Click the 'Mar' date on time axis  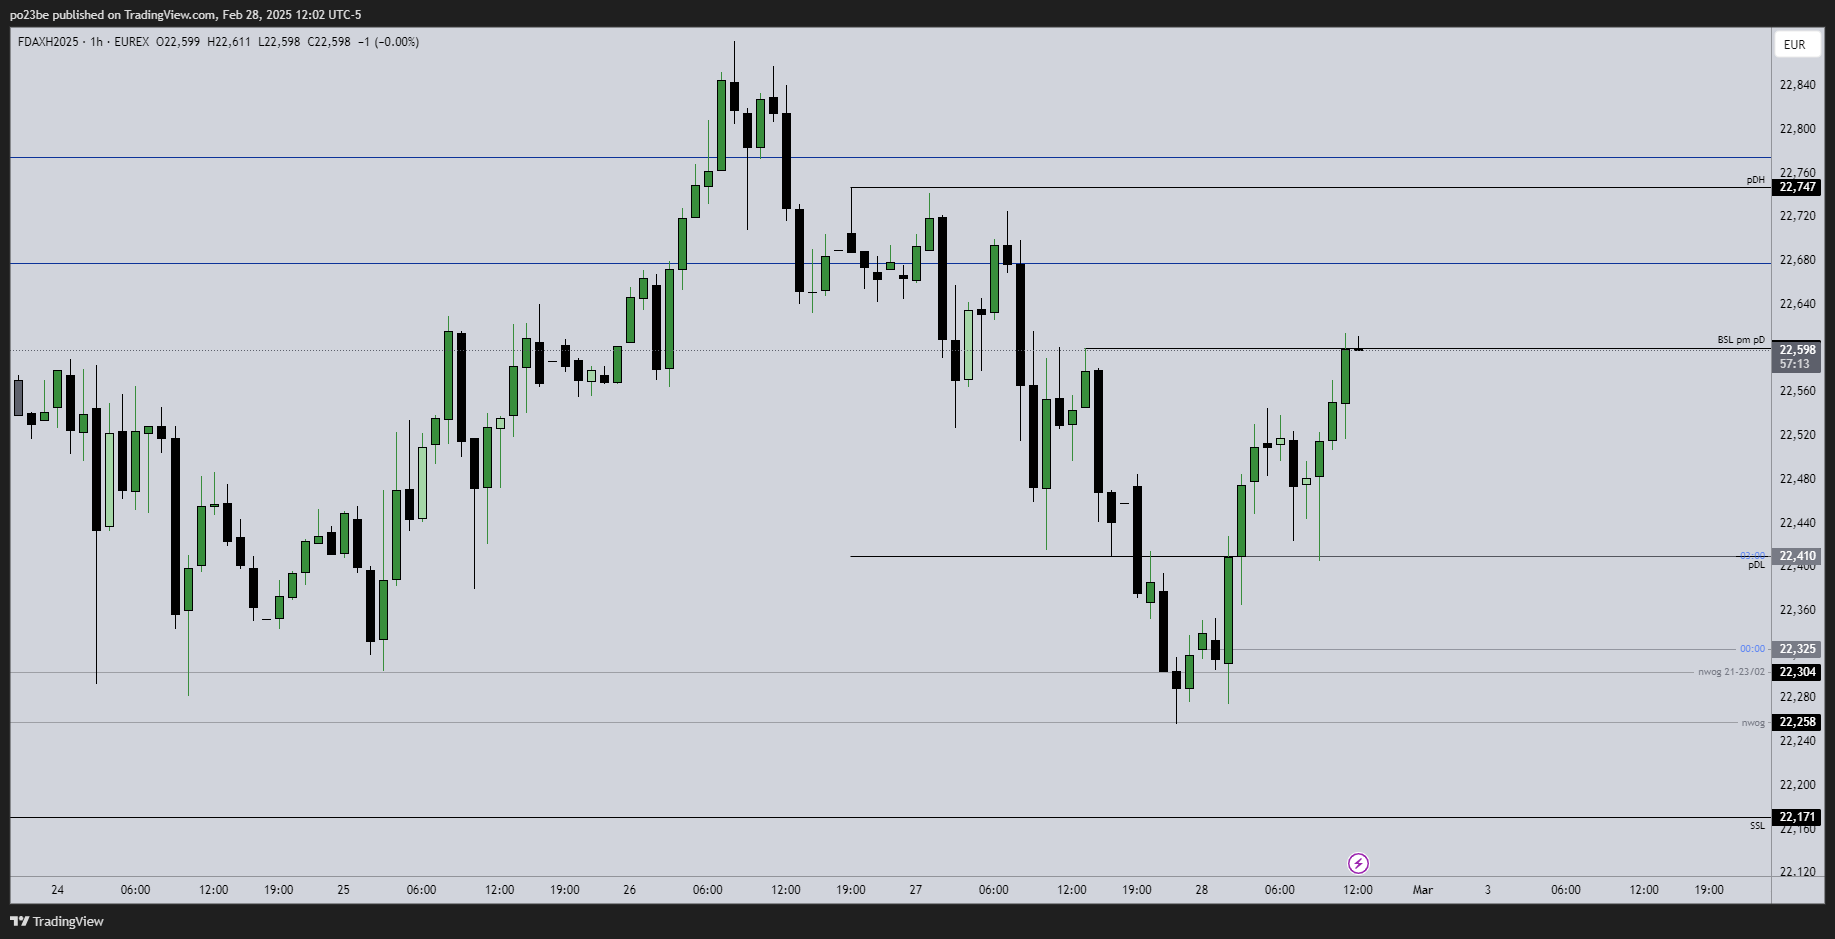click(1422, 890)
